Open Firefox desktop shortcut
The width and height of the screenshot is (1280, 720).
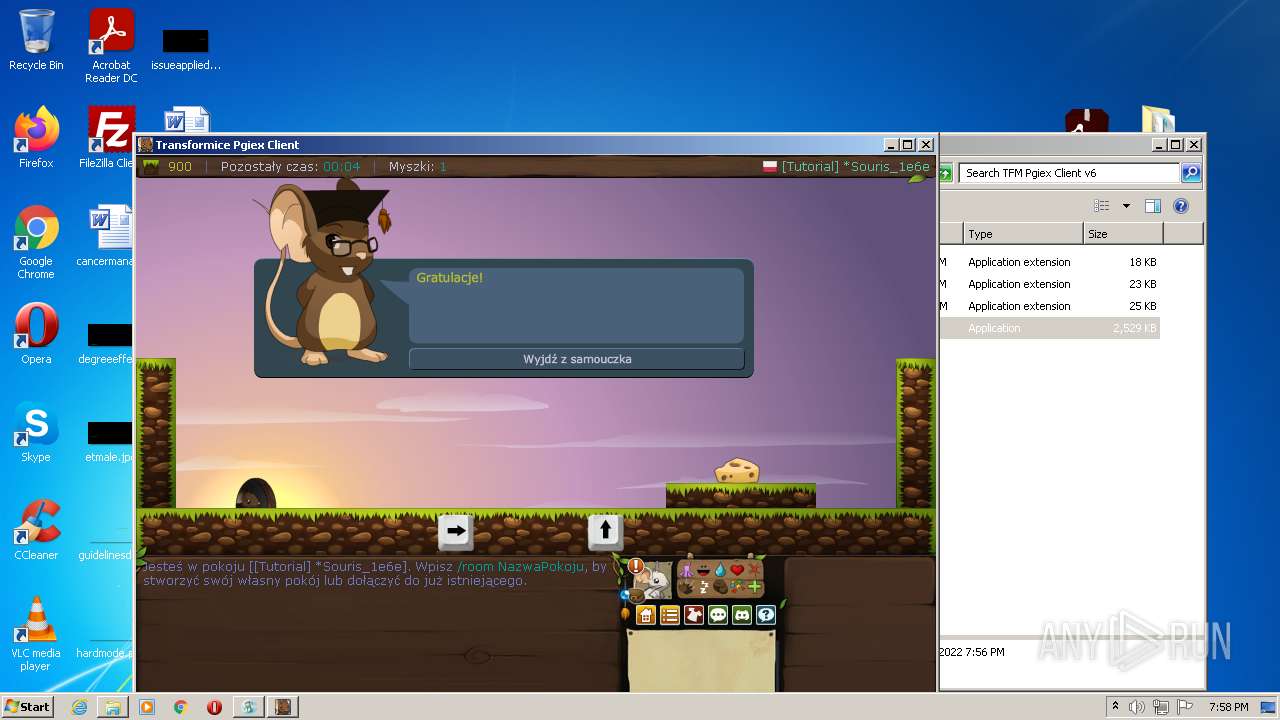coord(36,138)
